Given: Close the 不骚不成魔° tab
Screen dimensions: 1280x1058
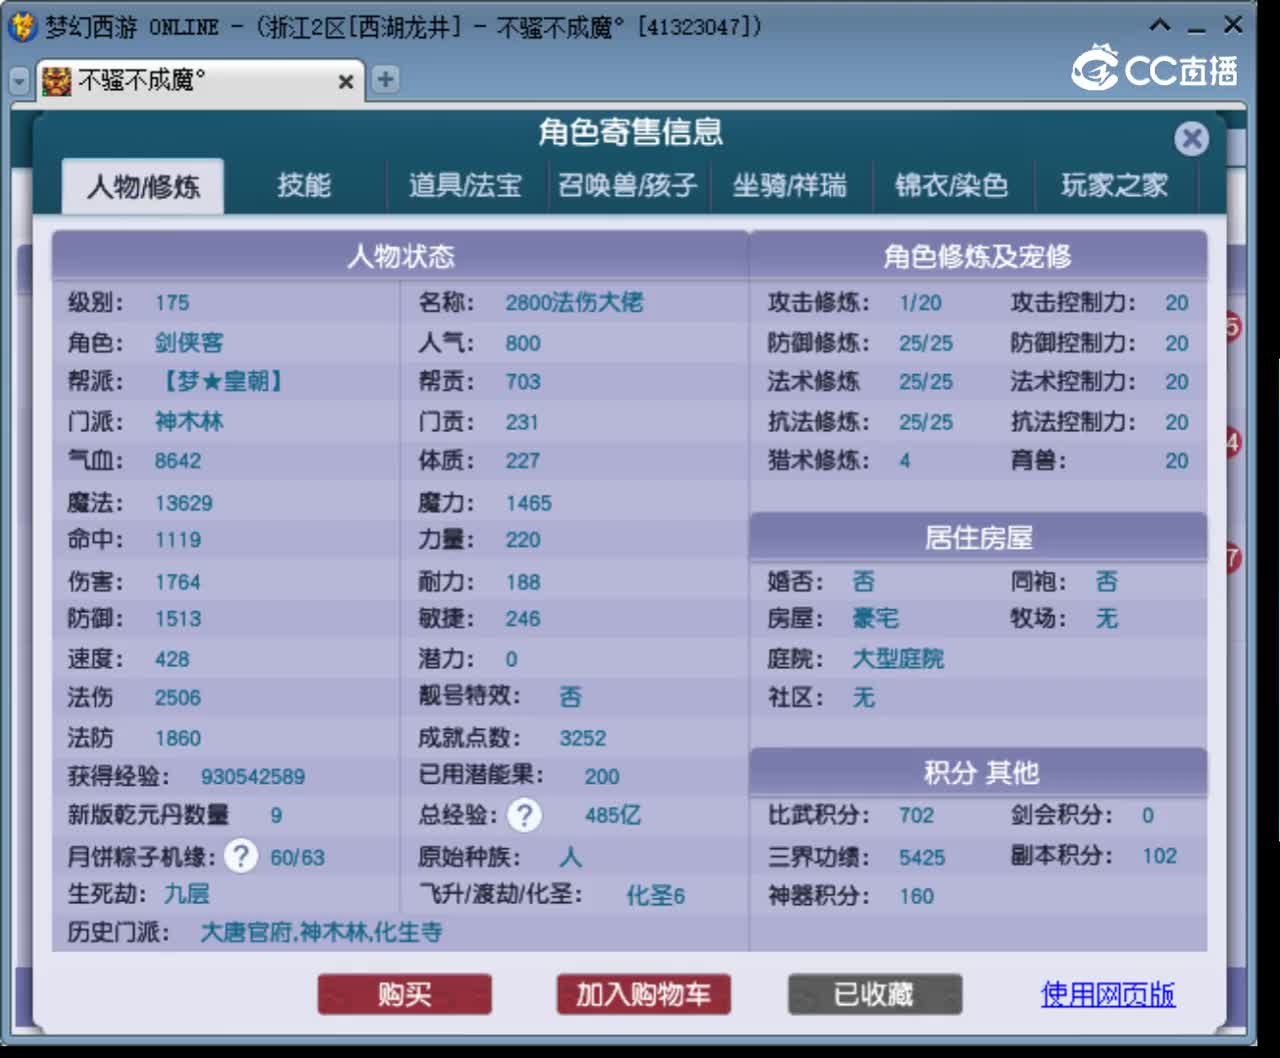Looking at the screenshot, I should coord(345,81).
